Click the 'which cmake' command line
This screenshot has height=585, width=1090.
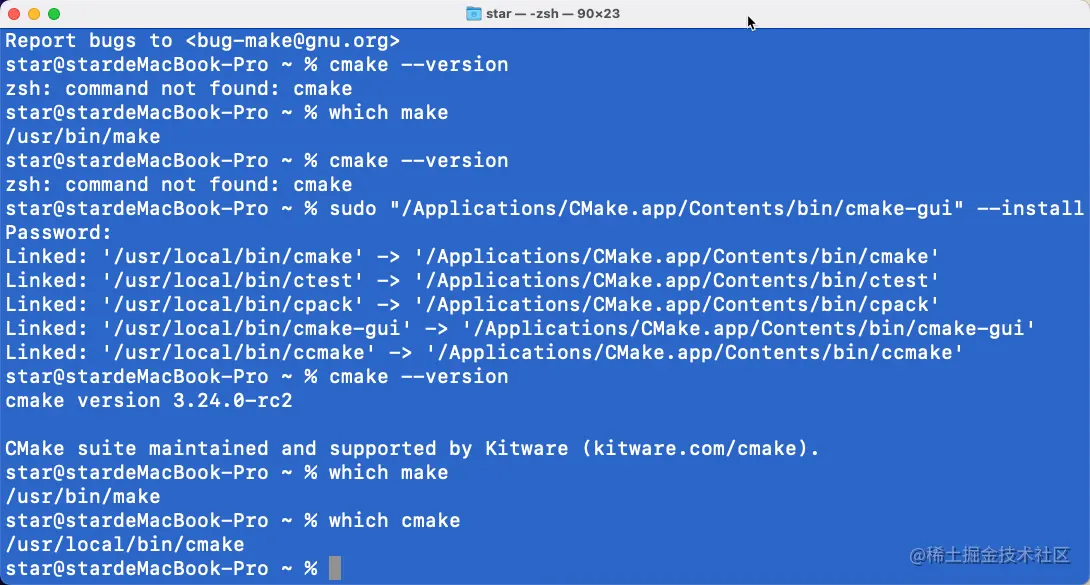[x=233, y=521]
